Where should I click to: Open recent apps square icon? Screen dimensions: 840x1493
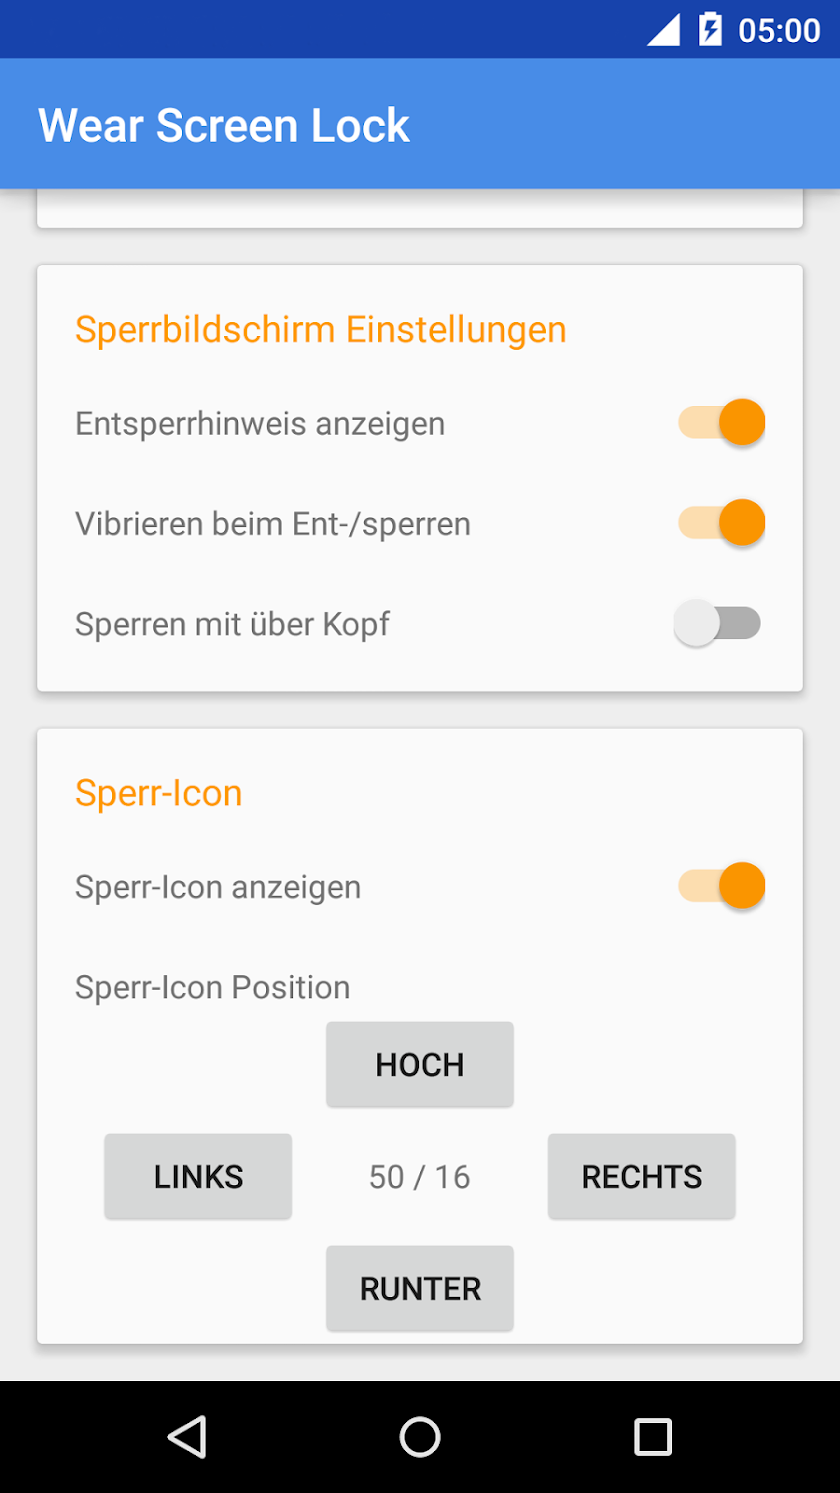click(x=653, y=1437)
